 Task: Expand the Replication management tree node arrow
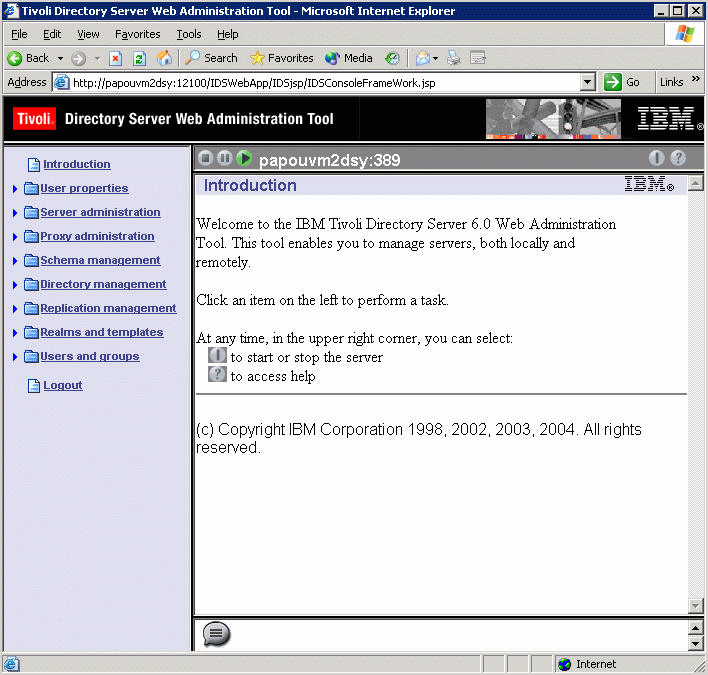tap(15, 309)
